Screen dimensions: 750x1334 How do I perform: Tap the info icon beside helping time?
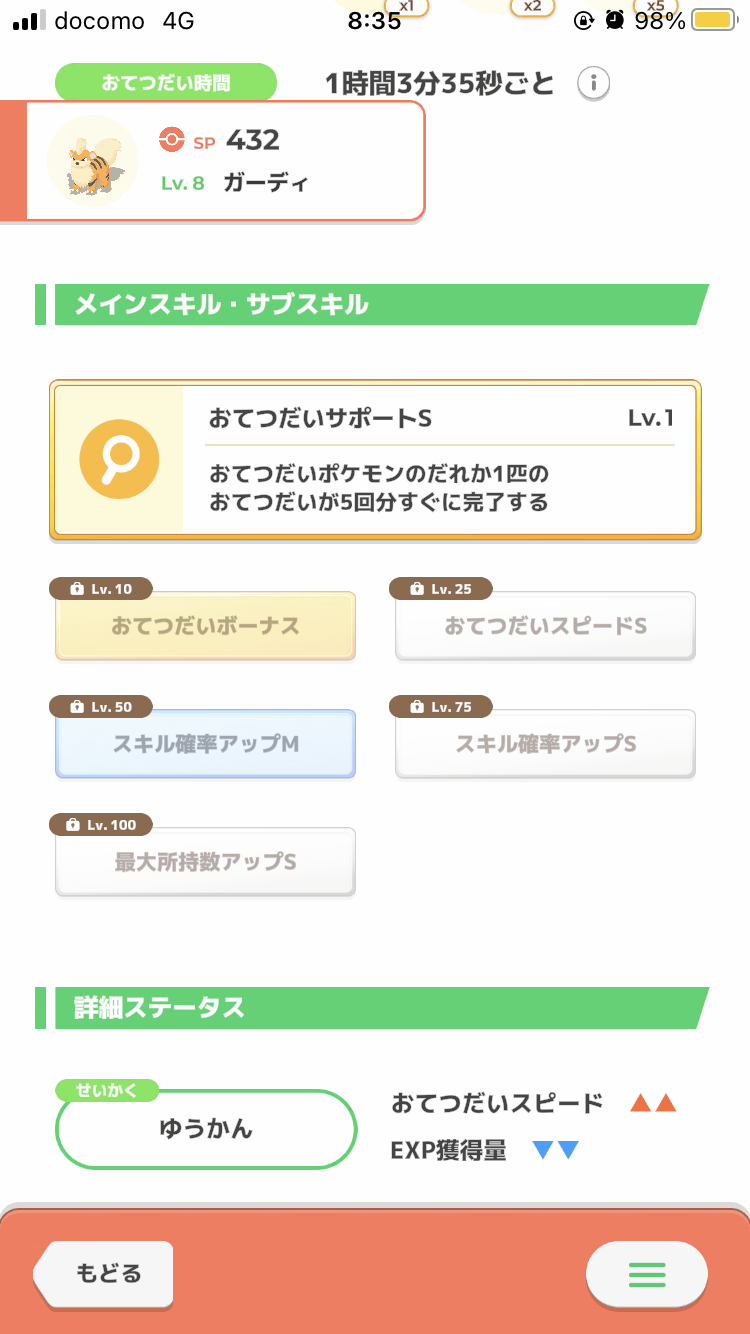tap(593, 83)
